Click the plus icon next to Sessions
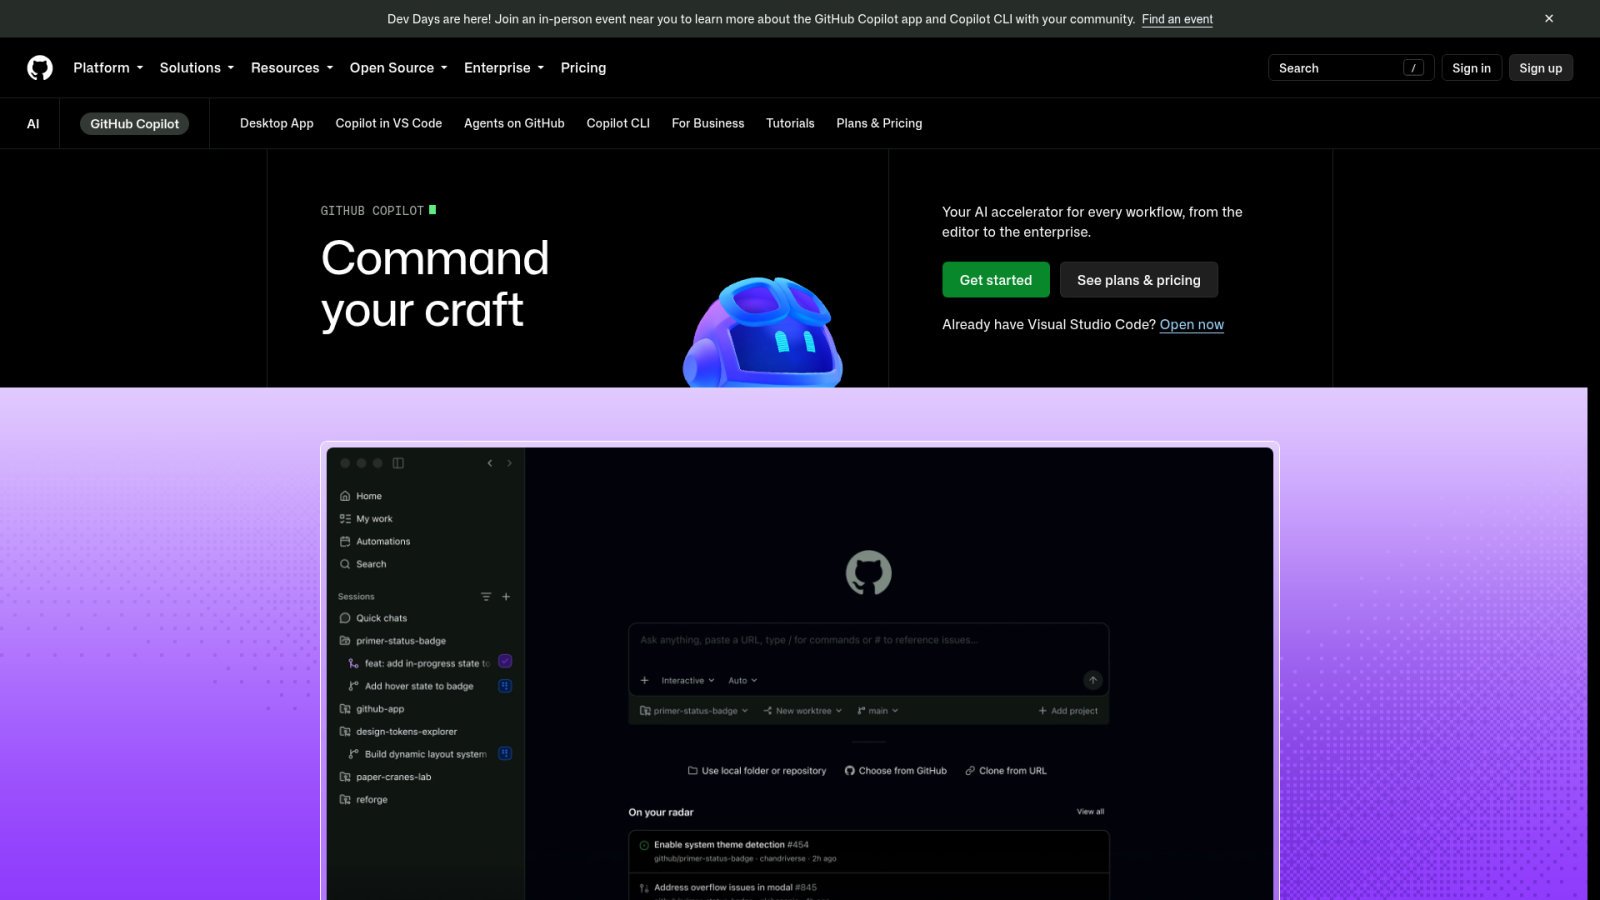 (506, 597)
